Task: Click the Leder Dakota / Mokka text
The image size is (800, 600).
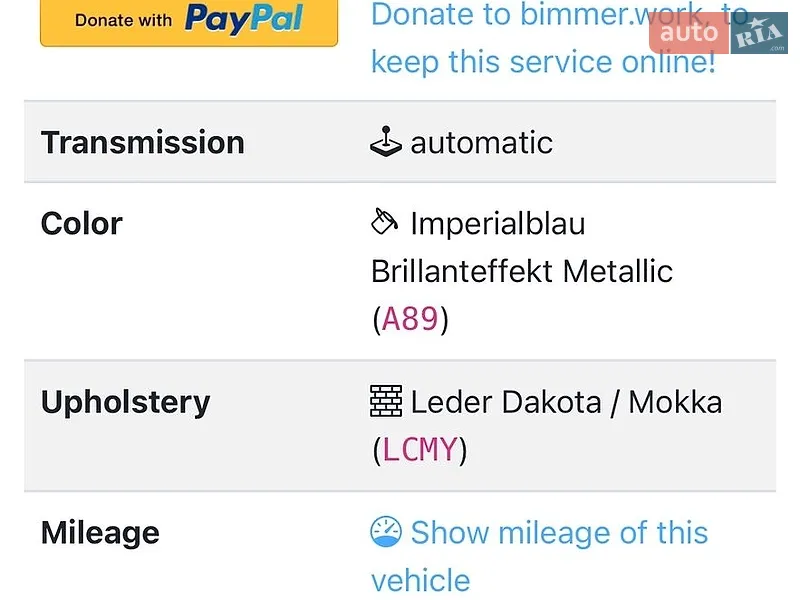Action: click(566, 402)
